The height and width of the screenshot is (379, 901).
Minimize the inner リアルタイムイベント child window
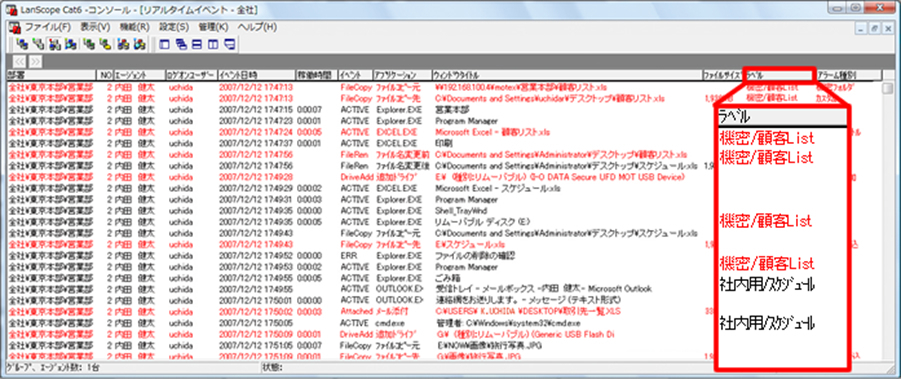click(x=860, y=28)
